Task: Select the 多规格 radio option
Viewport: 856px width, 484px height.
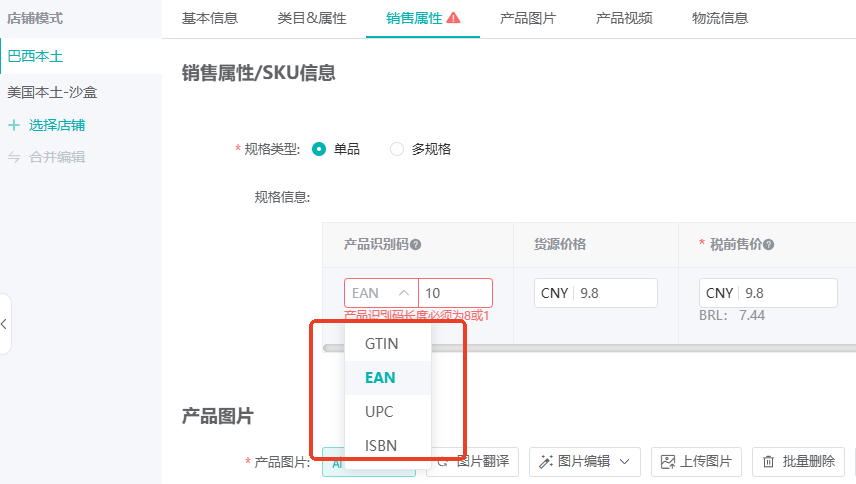Action: (x=397, y=149)
